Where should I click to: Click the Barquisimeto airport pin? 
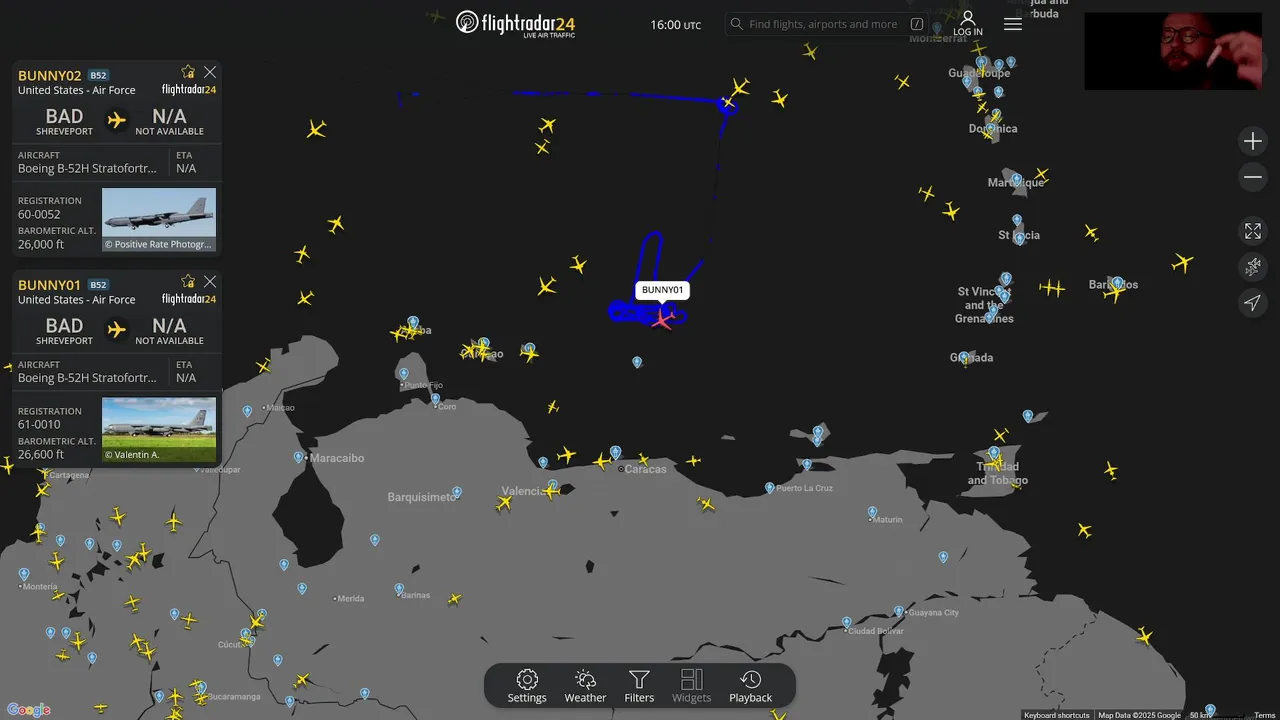pos(457,493)
